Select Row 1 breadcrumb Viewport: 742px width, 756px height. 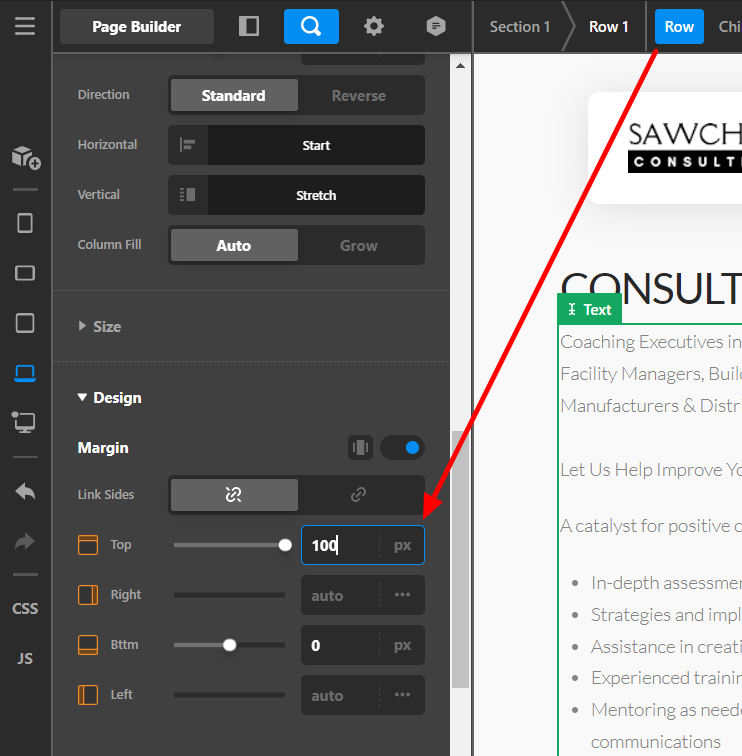click(608, 27)
